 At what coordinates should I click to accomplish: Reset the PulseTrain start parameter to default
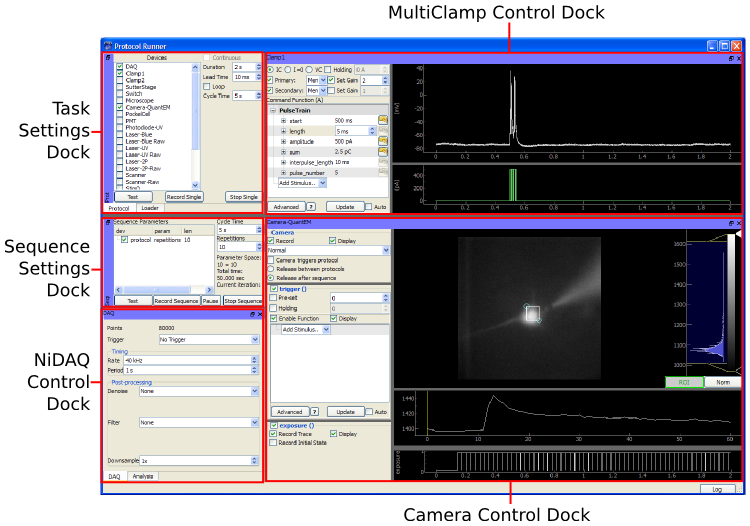tap(383, 120)
